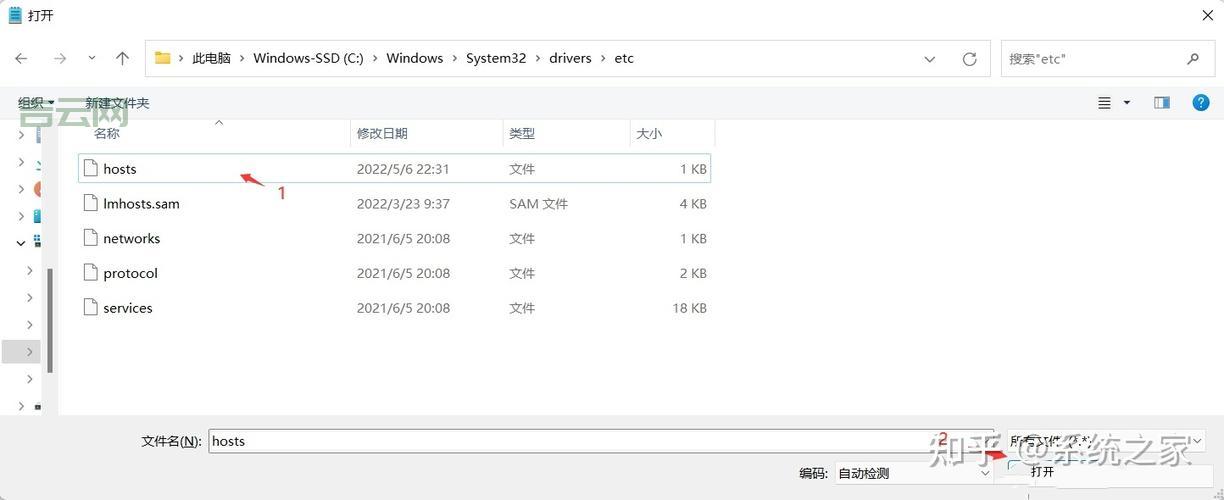The width and height of the screenshot is (1224, 500).
Task: Sort files by 修改日期 column
Action: 382,133
